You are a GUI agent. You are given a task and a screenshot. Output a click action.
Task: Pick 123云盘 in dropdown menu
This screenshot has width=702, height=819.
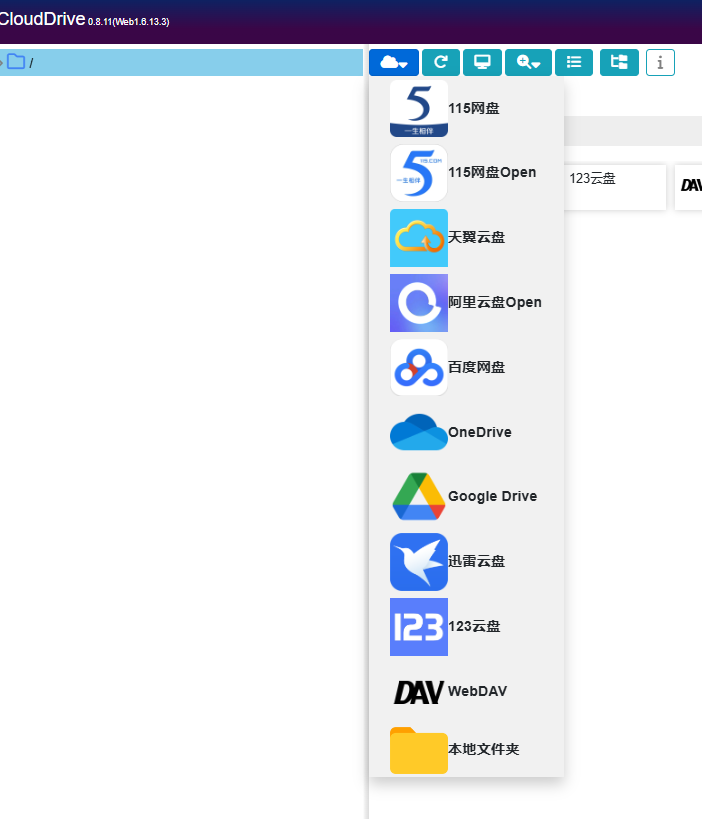click(x=473, y=626)
